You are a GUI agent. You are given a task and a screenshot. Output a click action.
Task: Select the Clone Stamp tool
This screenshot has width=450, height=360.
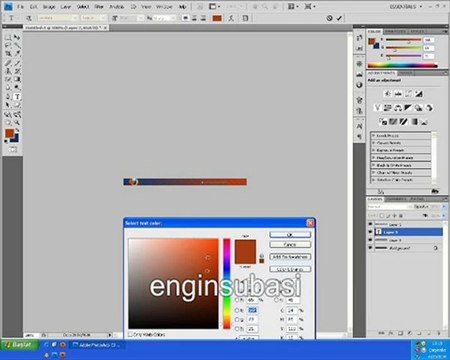click(x=8, y=71)
